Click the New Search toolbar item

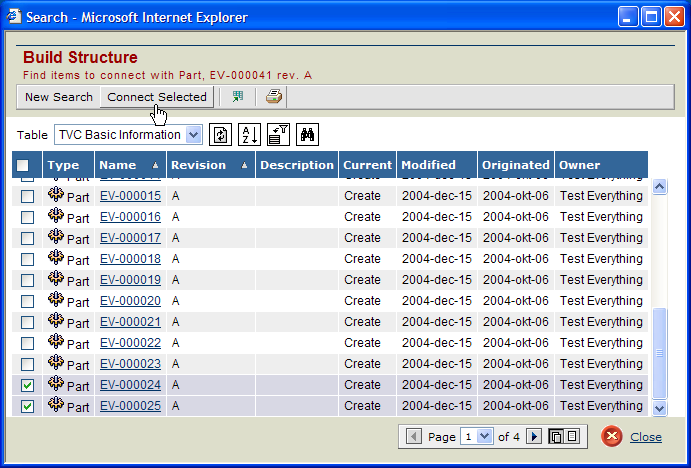pos(59,97)
